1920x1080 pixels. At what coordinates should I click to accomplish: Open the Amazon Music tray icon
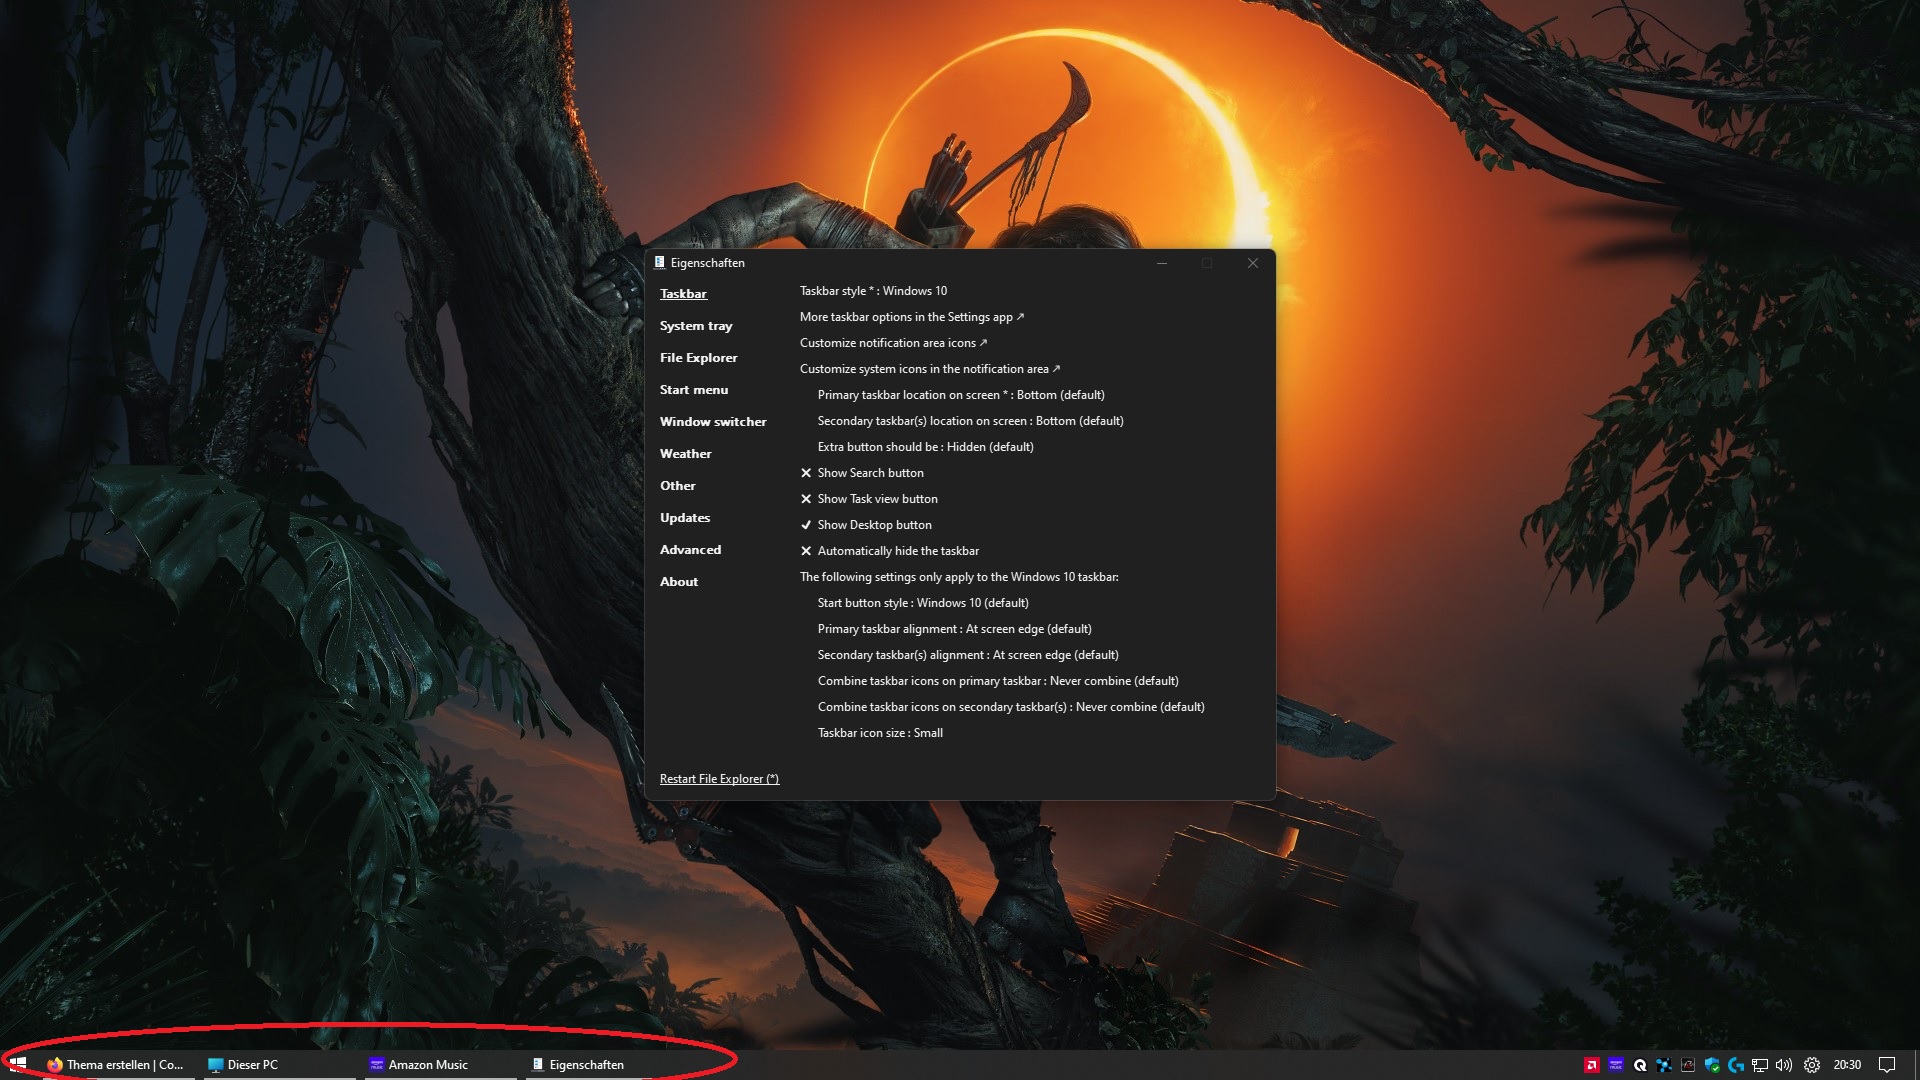click(x=1616, y=1065)
